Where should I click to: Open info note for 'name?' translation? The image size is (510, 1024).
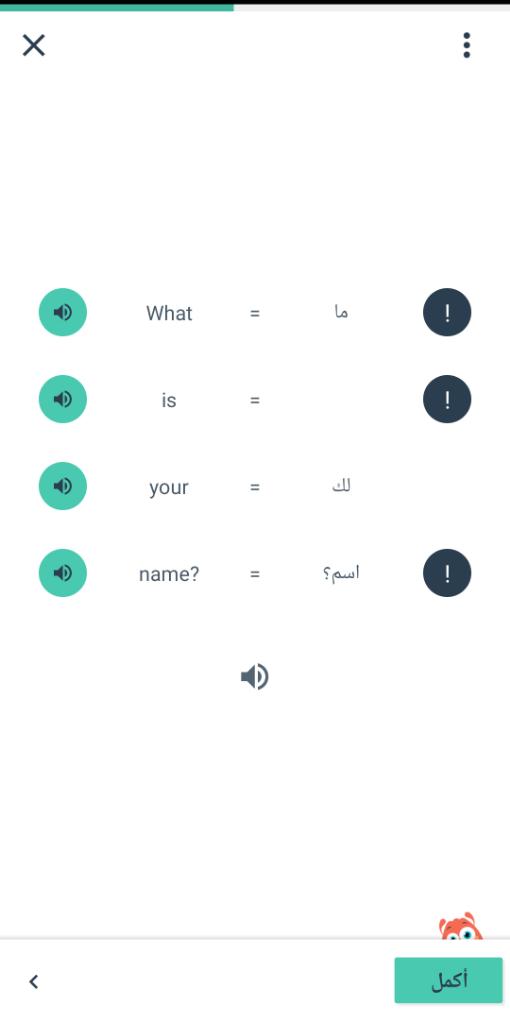(447, 573)
